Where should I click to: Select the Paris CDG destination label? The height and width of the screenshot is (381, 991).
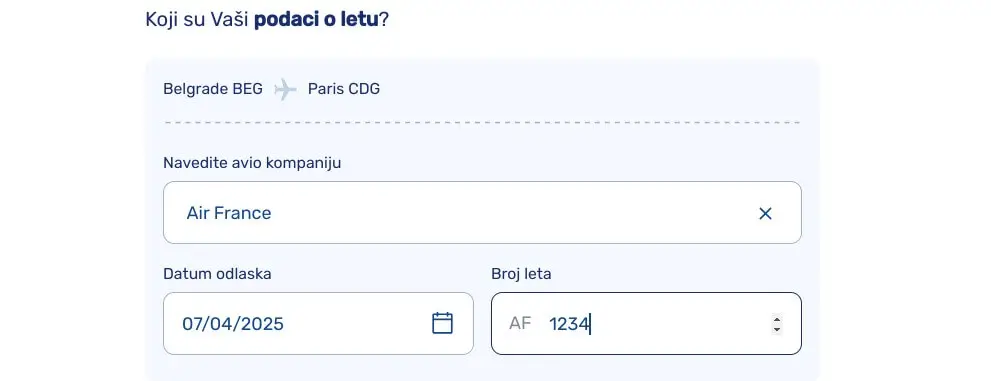(x=344, y=89)
